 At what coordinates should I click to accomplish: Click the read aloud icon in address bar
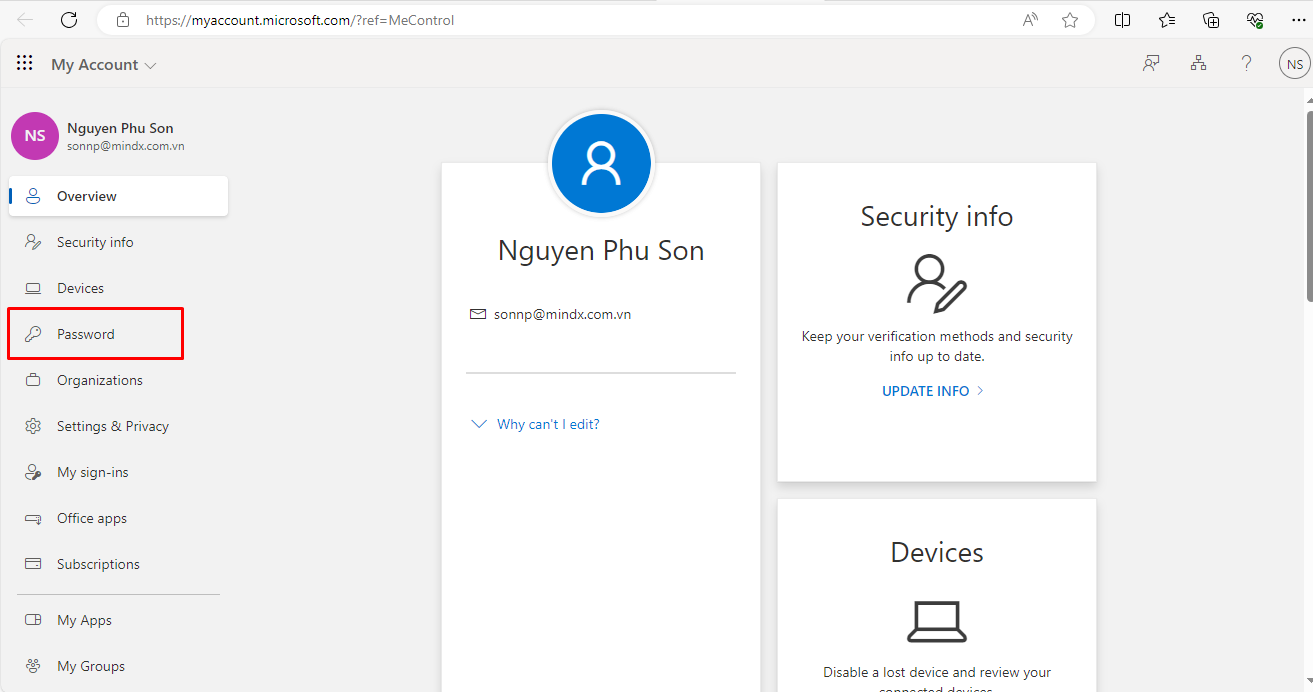coord(1030,20)
